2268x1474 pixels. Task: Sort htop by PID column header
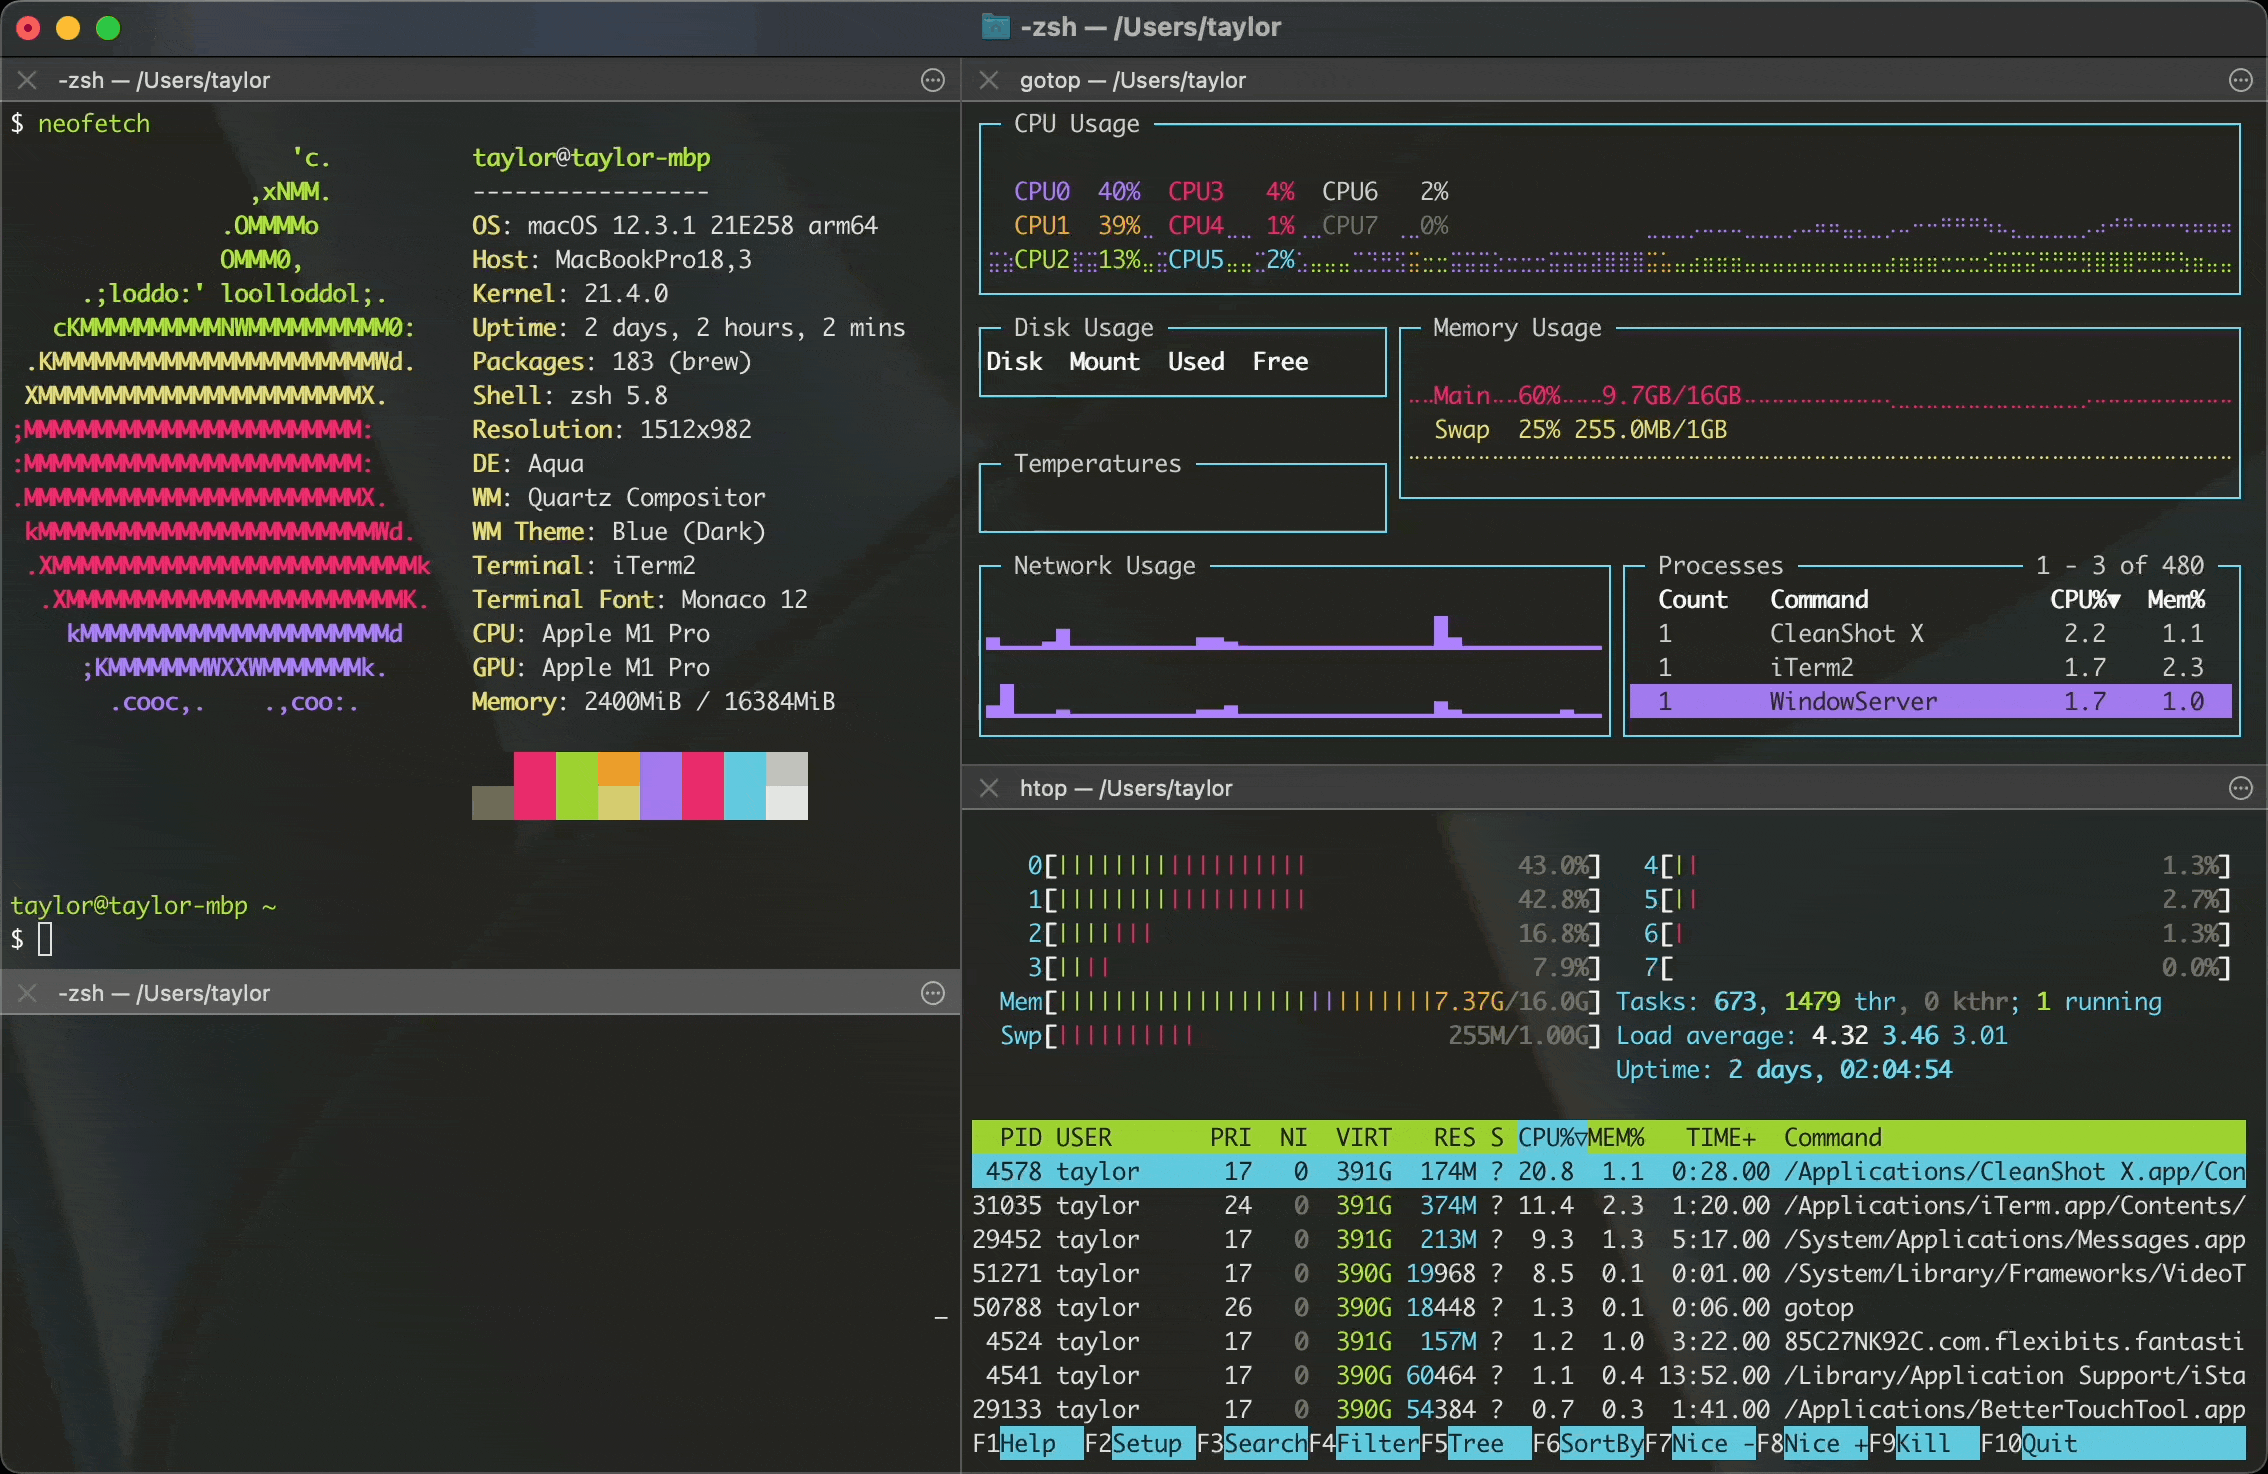pyautogui.click(x=1021, y=1137)
